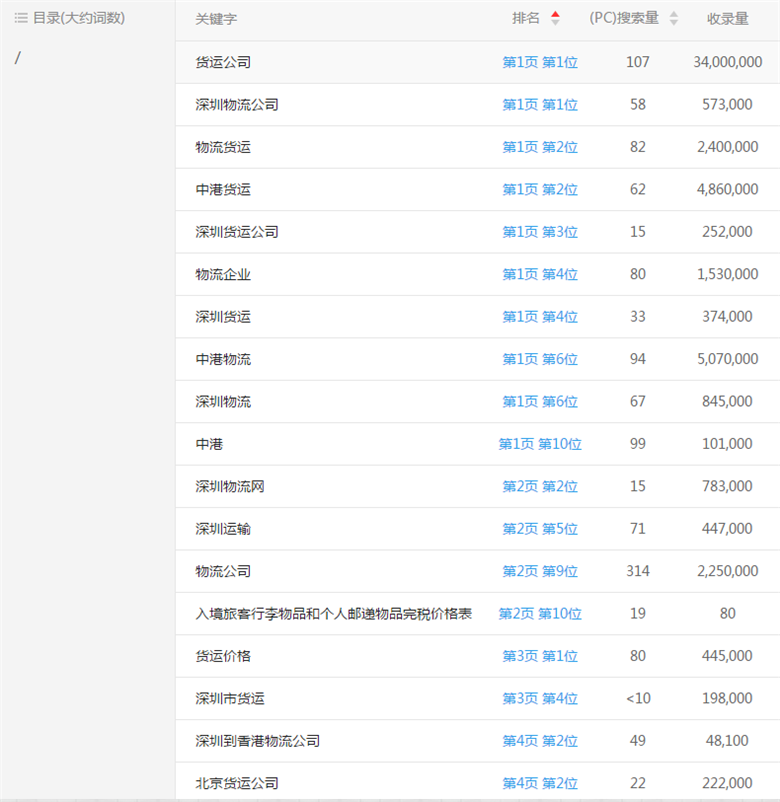Click the 第4页 第2位 link for 北京货运公司
Viewport: 780px width, 802px height.
[x=539, y=783]
